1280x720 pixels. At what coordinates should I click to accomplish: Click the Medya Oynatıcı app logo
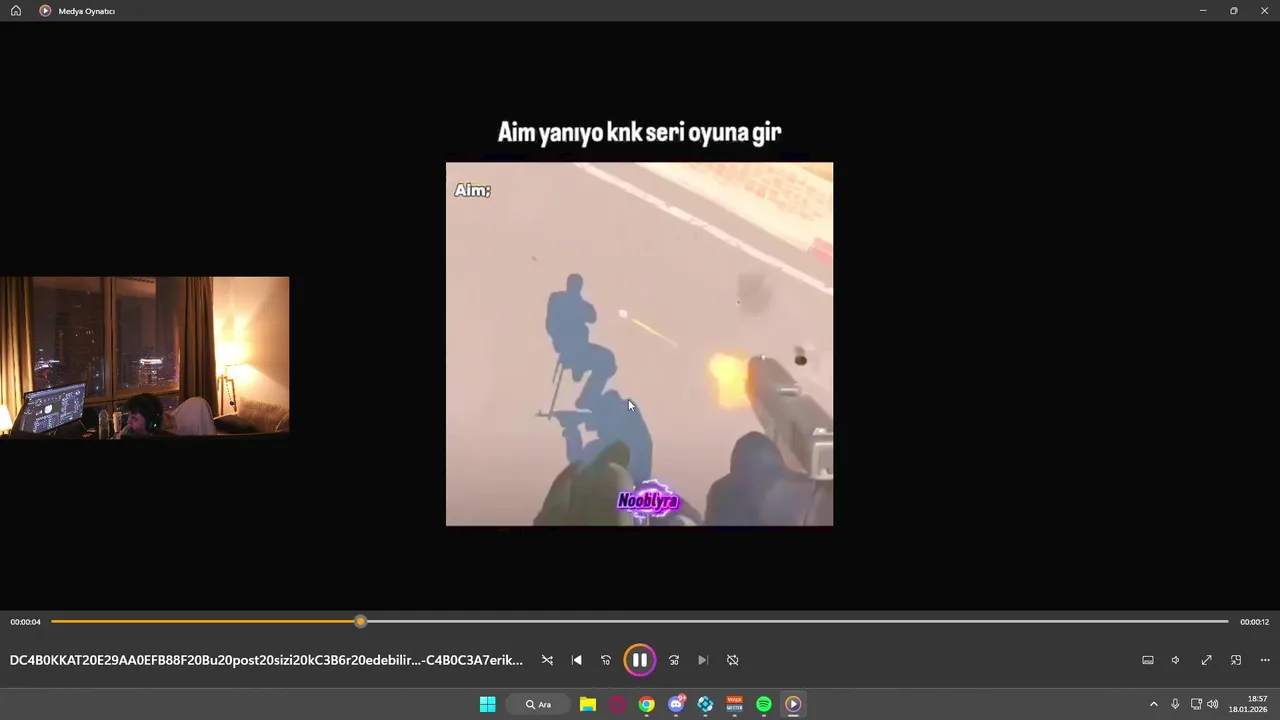[x=45, y=10]
